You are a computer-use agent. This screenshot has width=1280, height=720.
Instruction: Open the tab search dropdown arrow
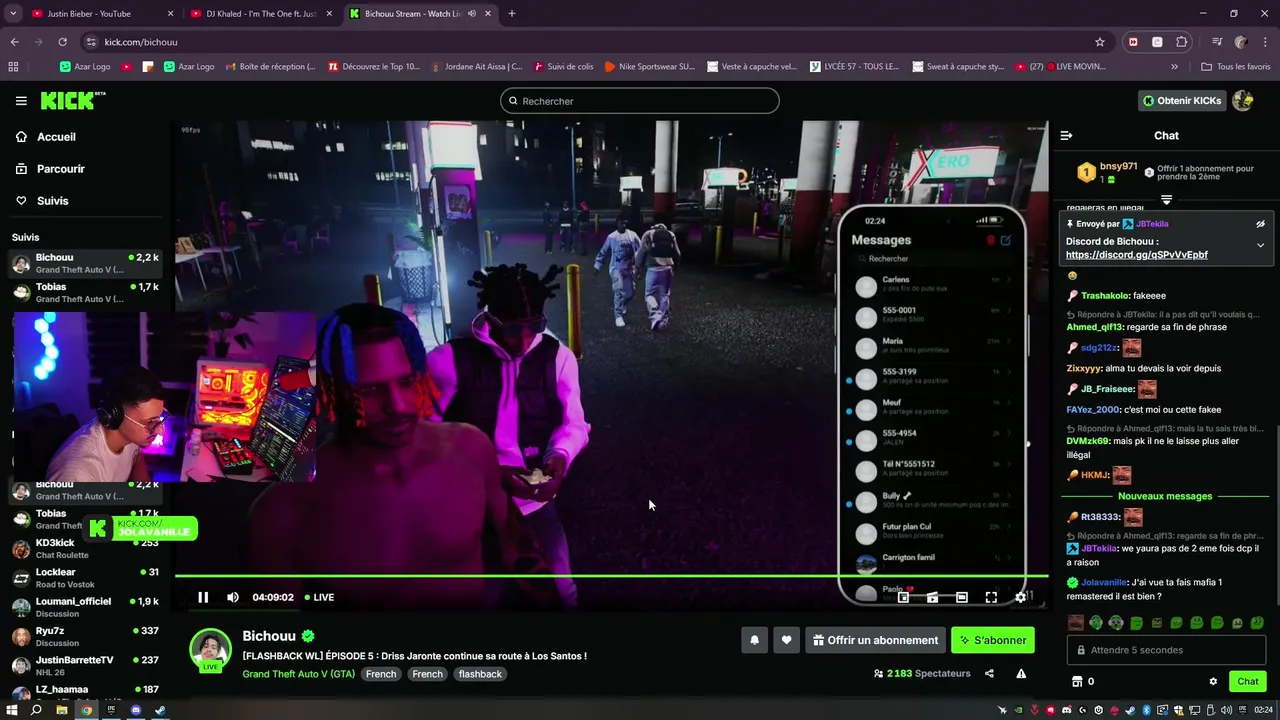click(x=13, y=14)
